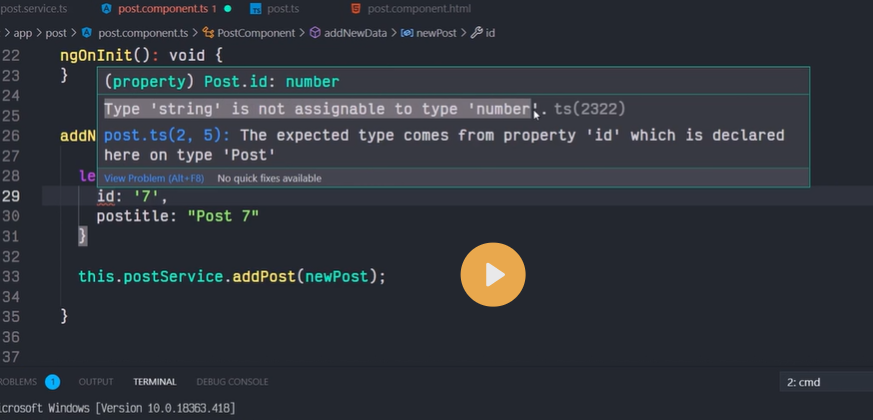Click the "Post 7" string on line 30
Screen dimensions: 873x420
click(x=223, y=216)
